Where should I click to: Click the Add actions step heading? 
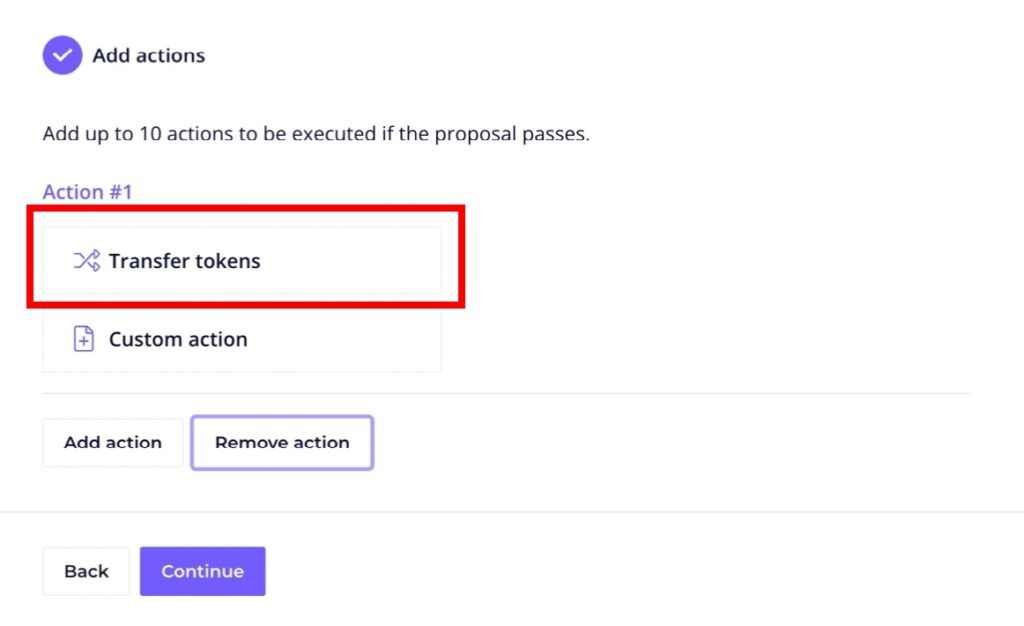click(148, 56)
